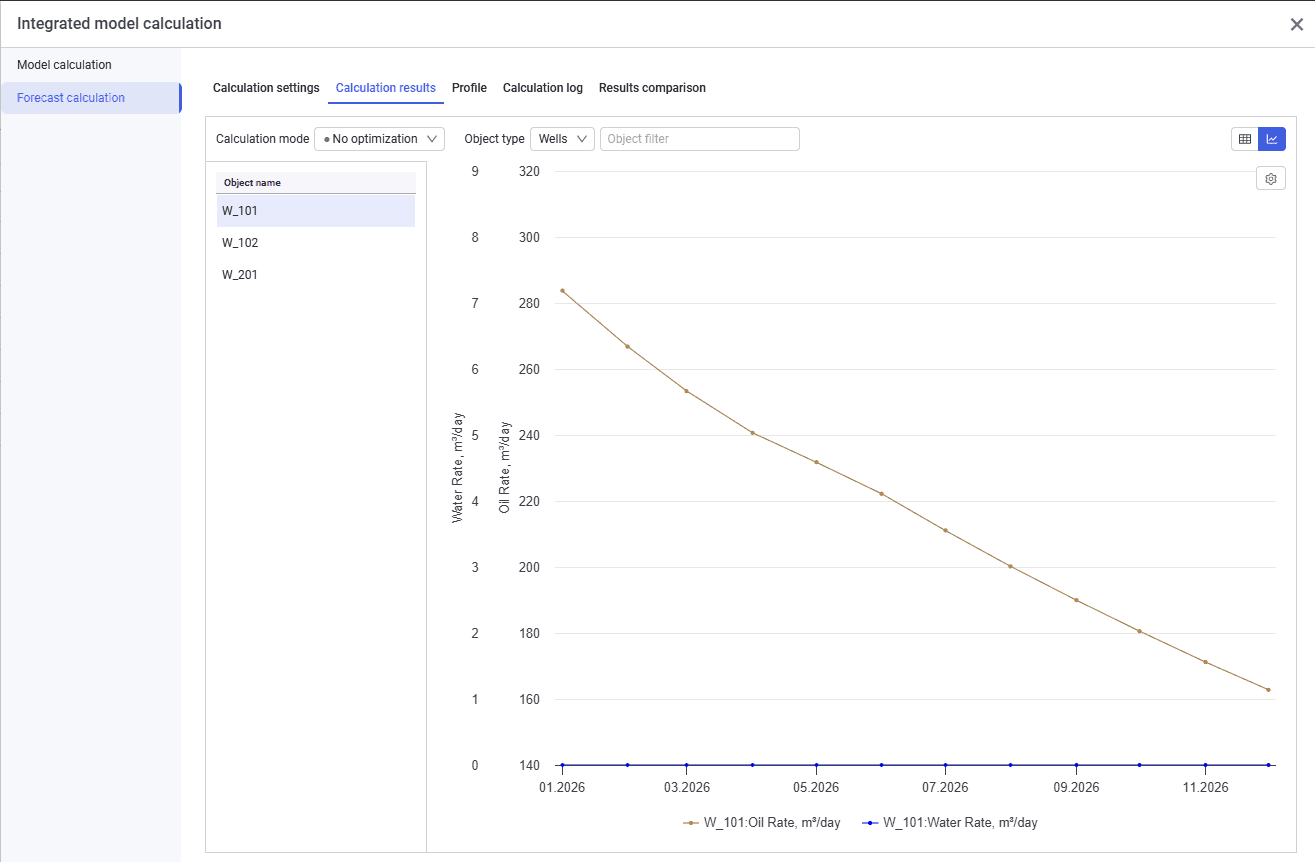Go to the Results comparison tab
Image resolution: width=1315 pixels, height=862 pixels.
click(652, 88)
